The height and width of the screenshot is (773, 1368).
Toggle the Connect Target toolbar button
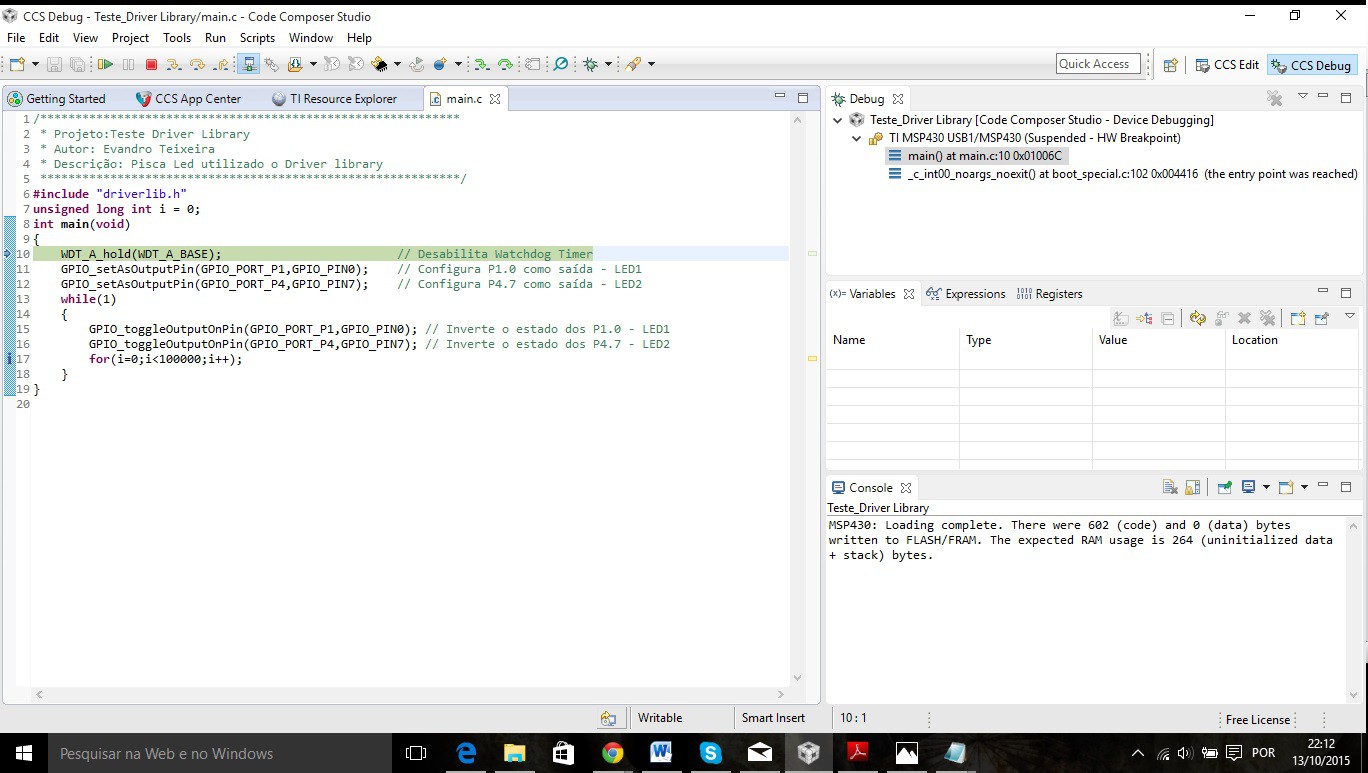point(248,64)
